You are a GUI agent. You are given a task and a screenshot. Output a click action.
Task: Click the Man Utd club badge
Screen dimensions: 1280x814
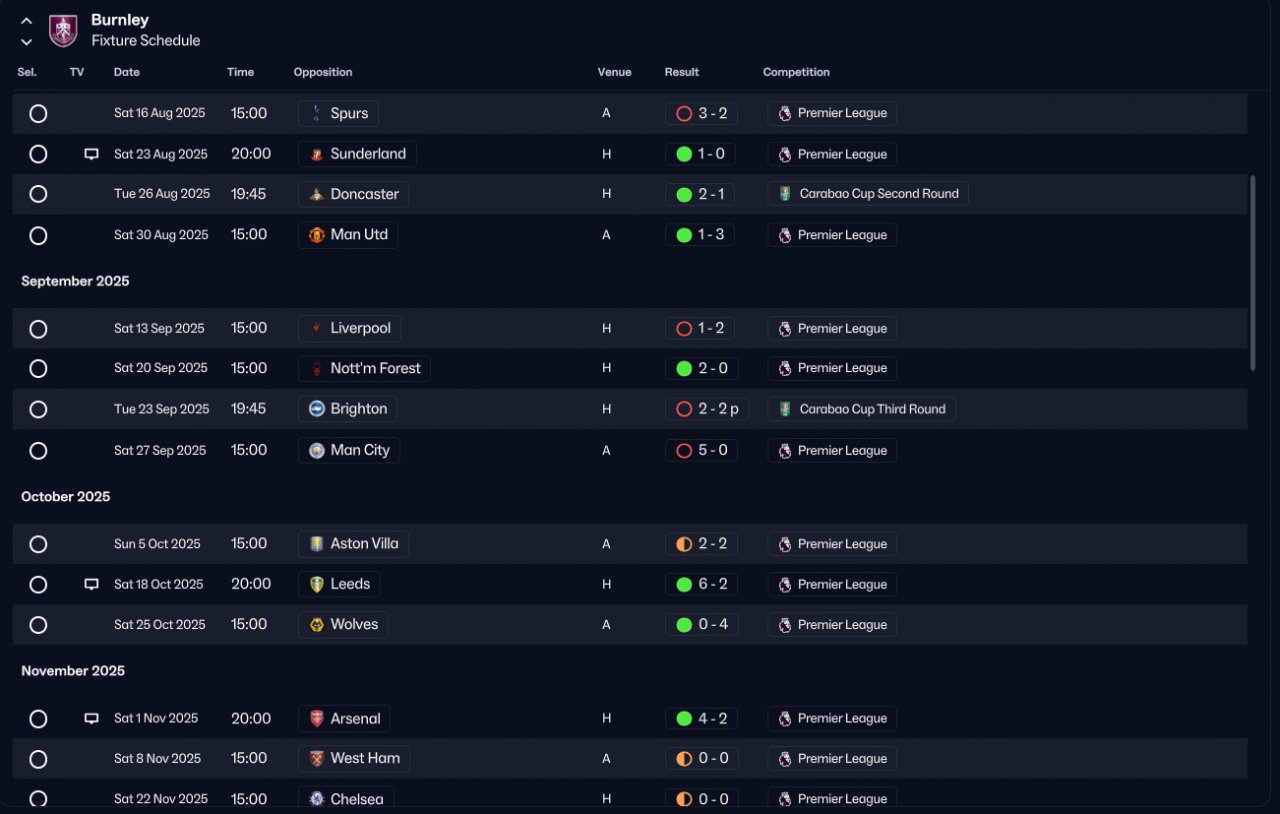coord(316,235)
